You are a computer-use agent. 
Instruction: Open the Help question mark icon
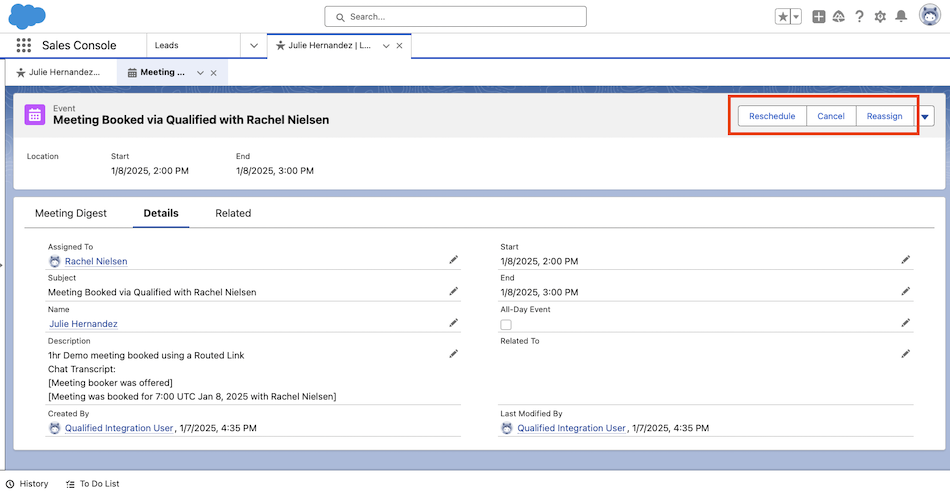coord(859,17)
